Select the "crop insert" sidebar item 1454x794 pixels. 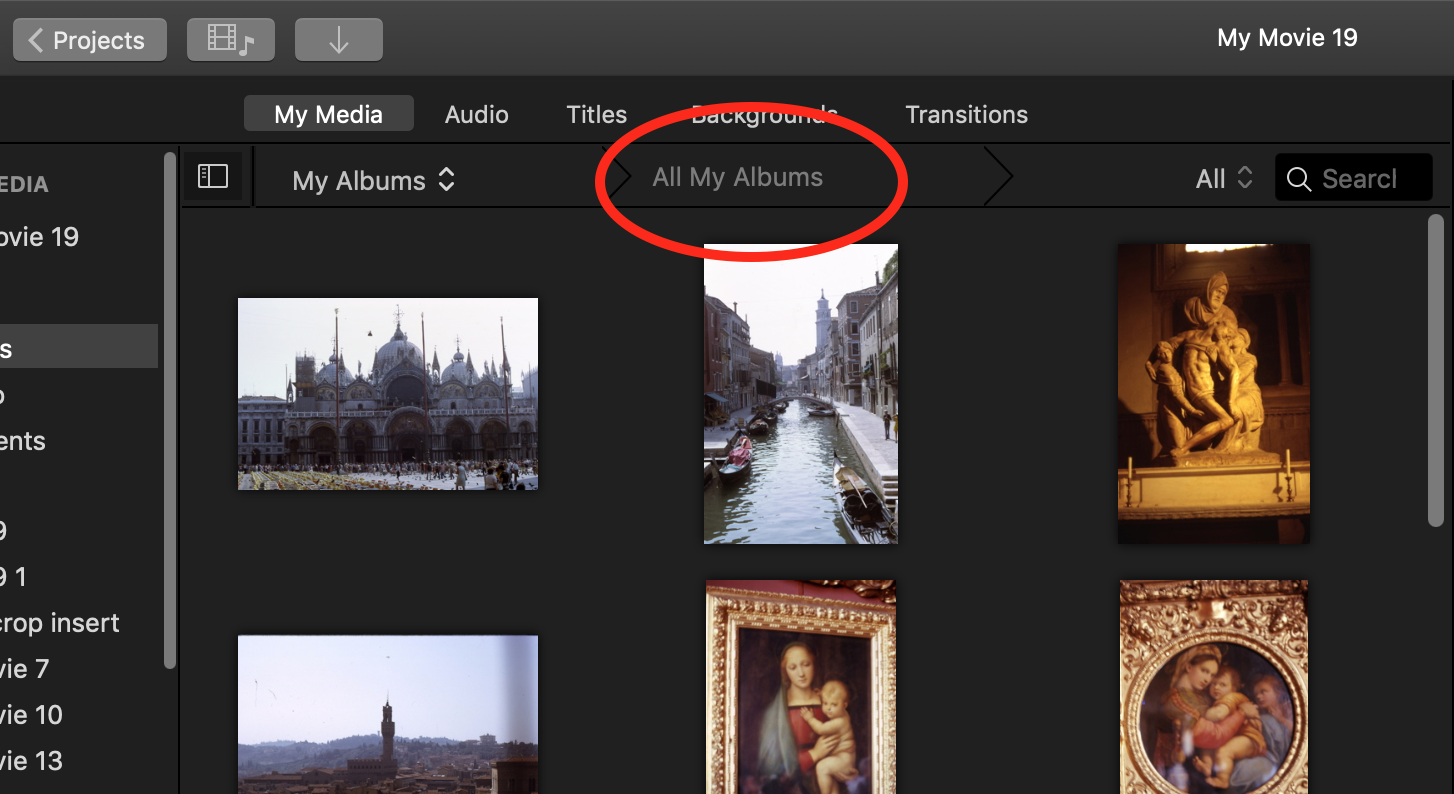click(x=60, y=623)
